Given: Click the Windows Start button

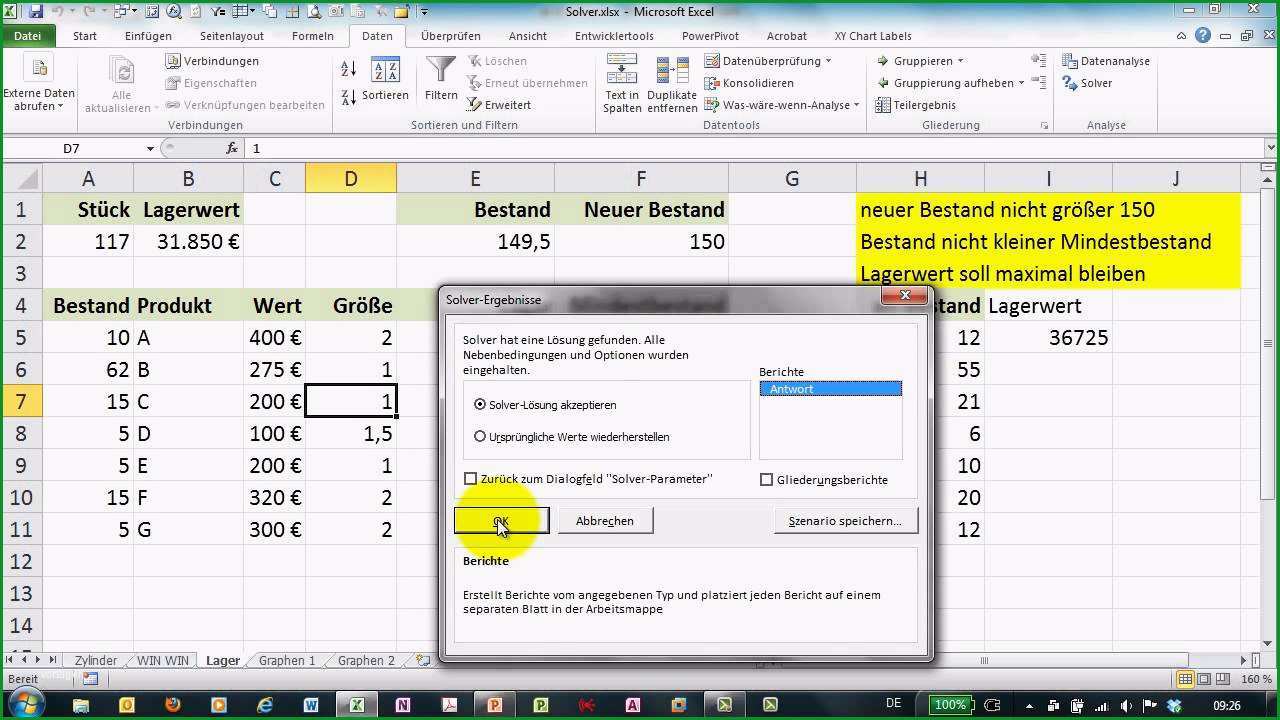Looking at the screenshot, I should (27, 702).
